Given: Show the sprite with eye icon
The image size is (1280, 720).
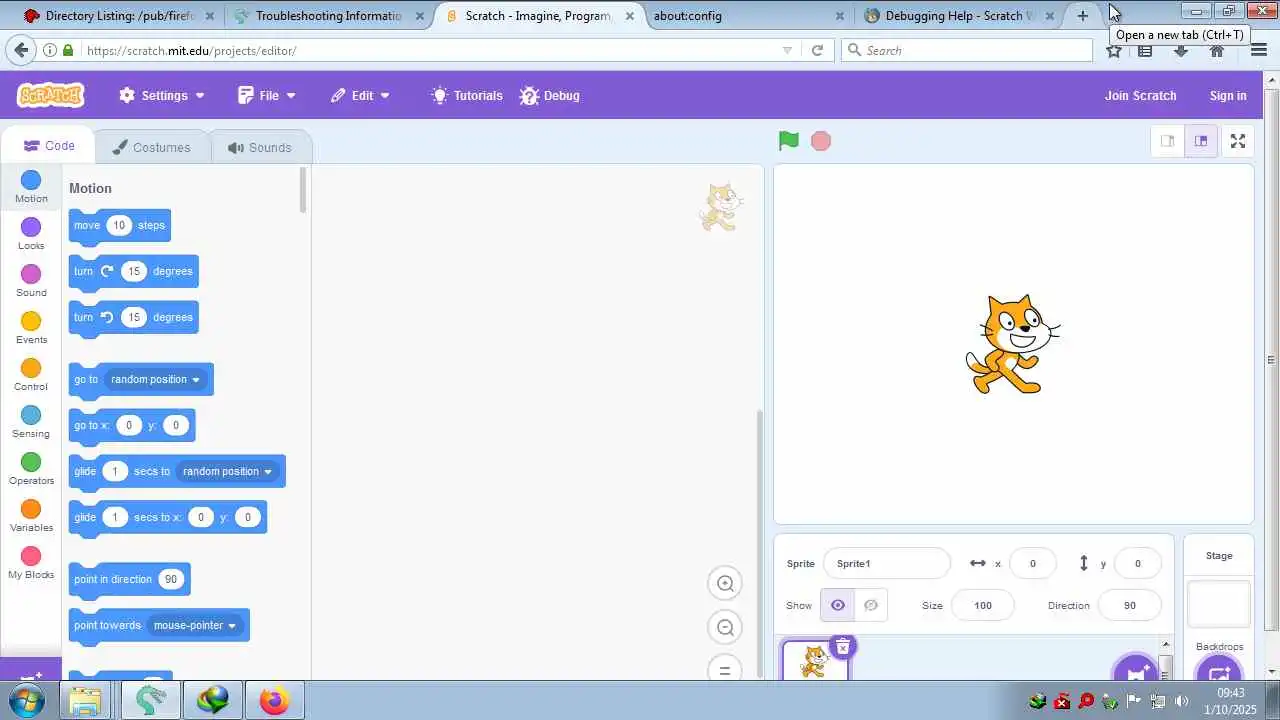Looking at the screenshot, I should 838,605.
